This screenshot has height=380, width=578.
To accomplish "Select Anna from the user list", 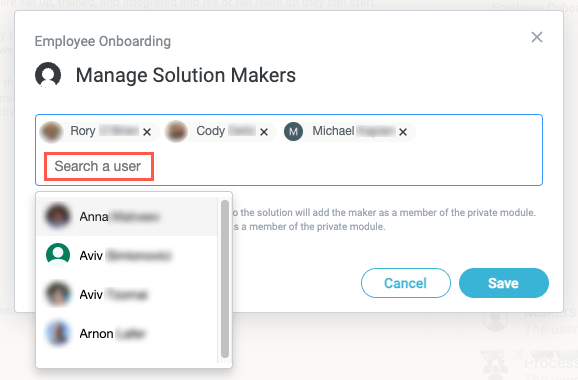I will (127, 216).
